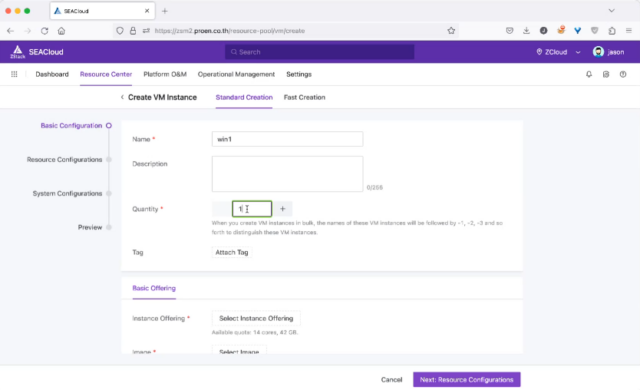Open the help question mark icon

[x=623, y=74]
